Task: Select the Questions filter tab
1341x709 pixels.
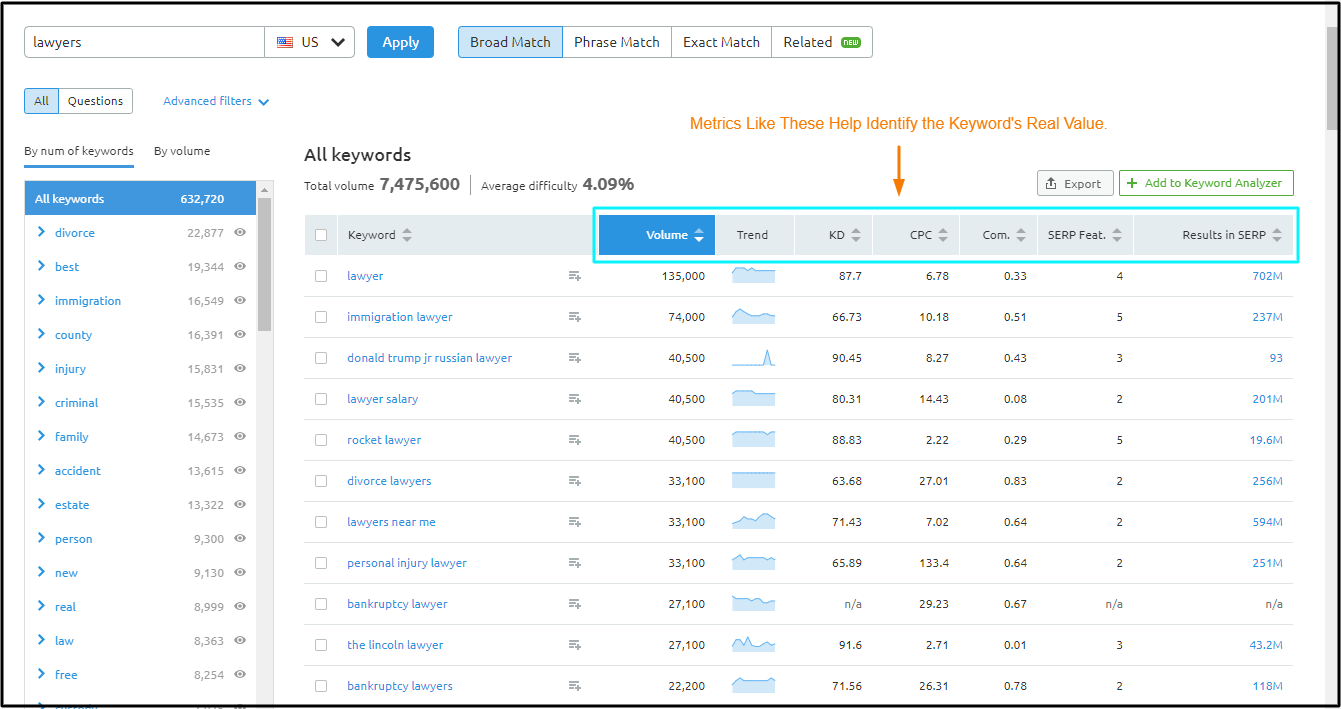Action: point(96,101)
